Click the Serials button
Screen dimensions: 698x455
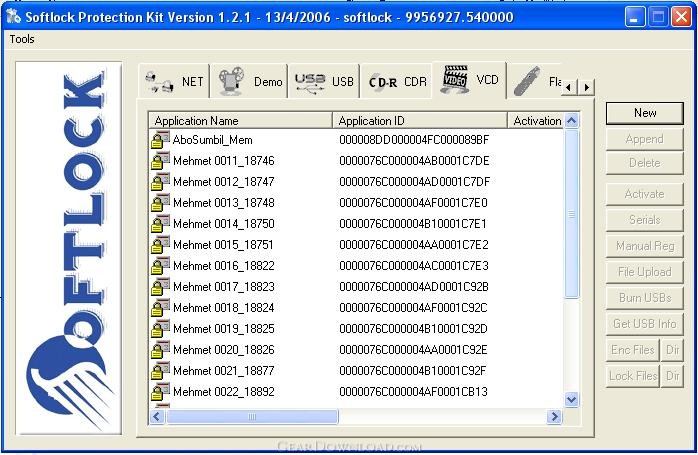pos(645,220)
